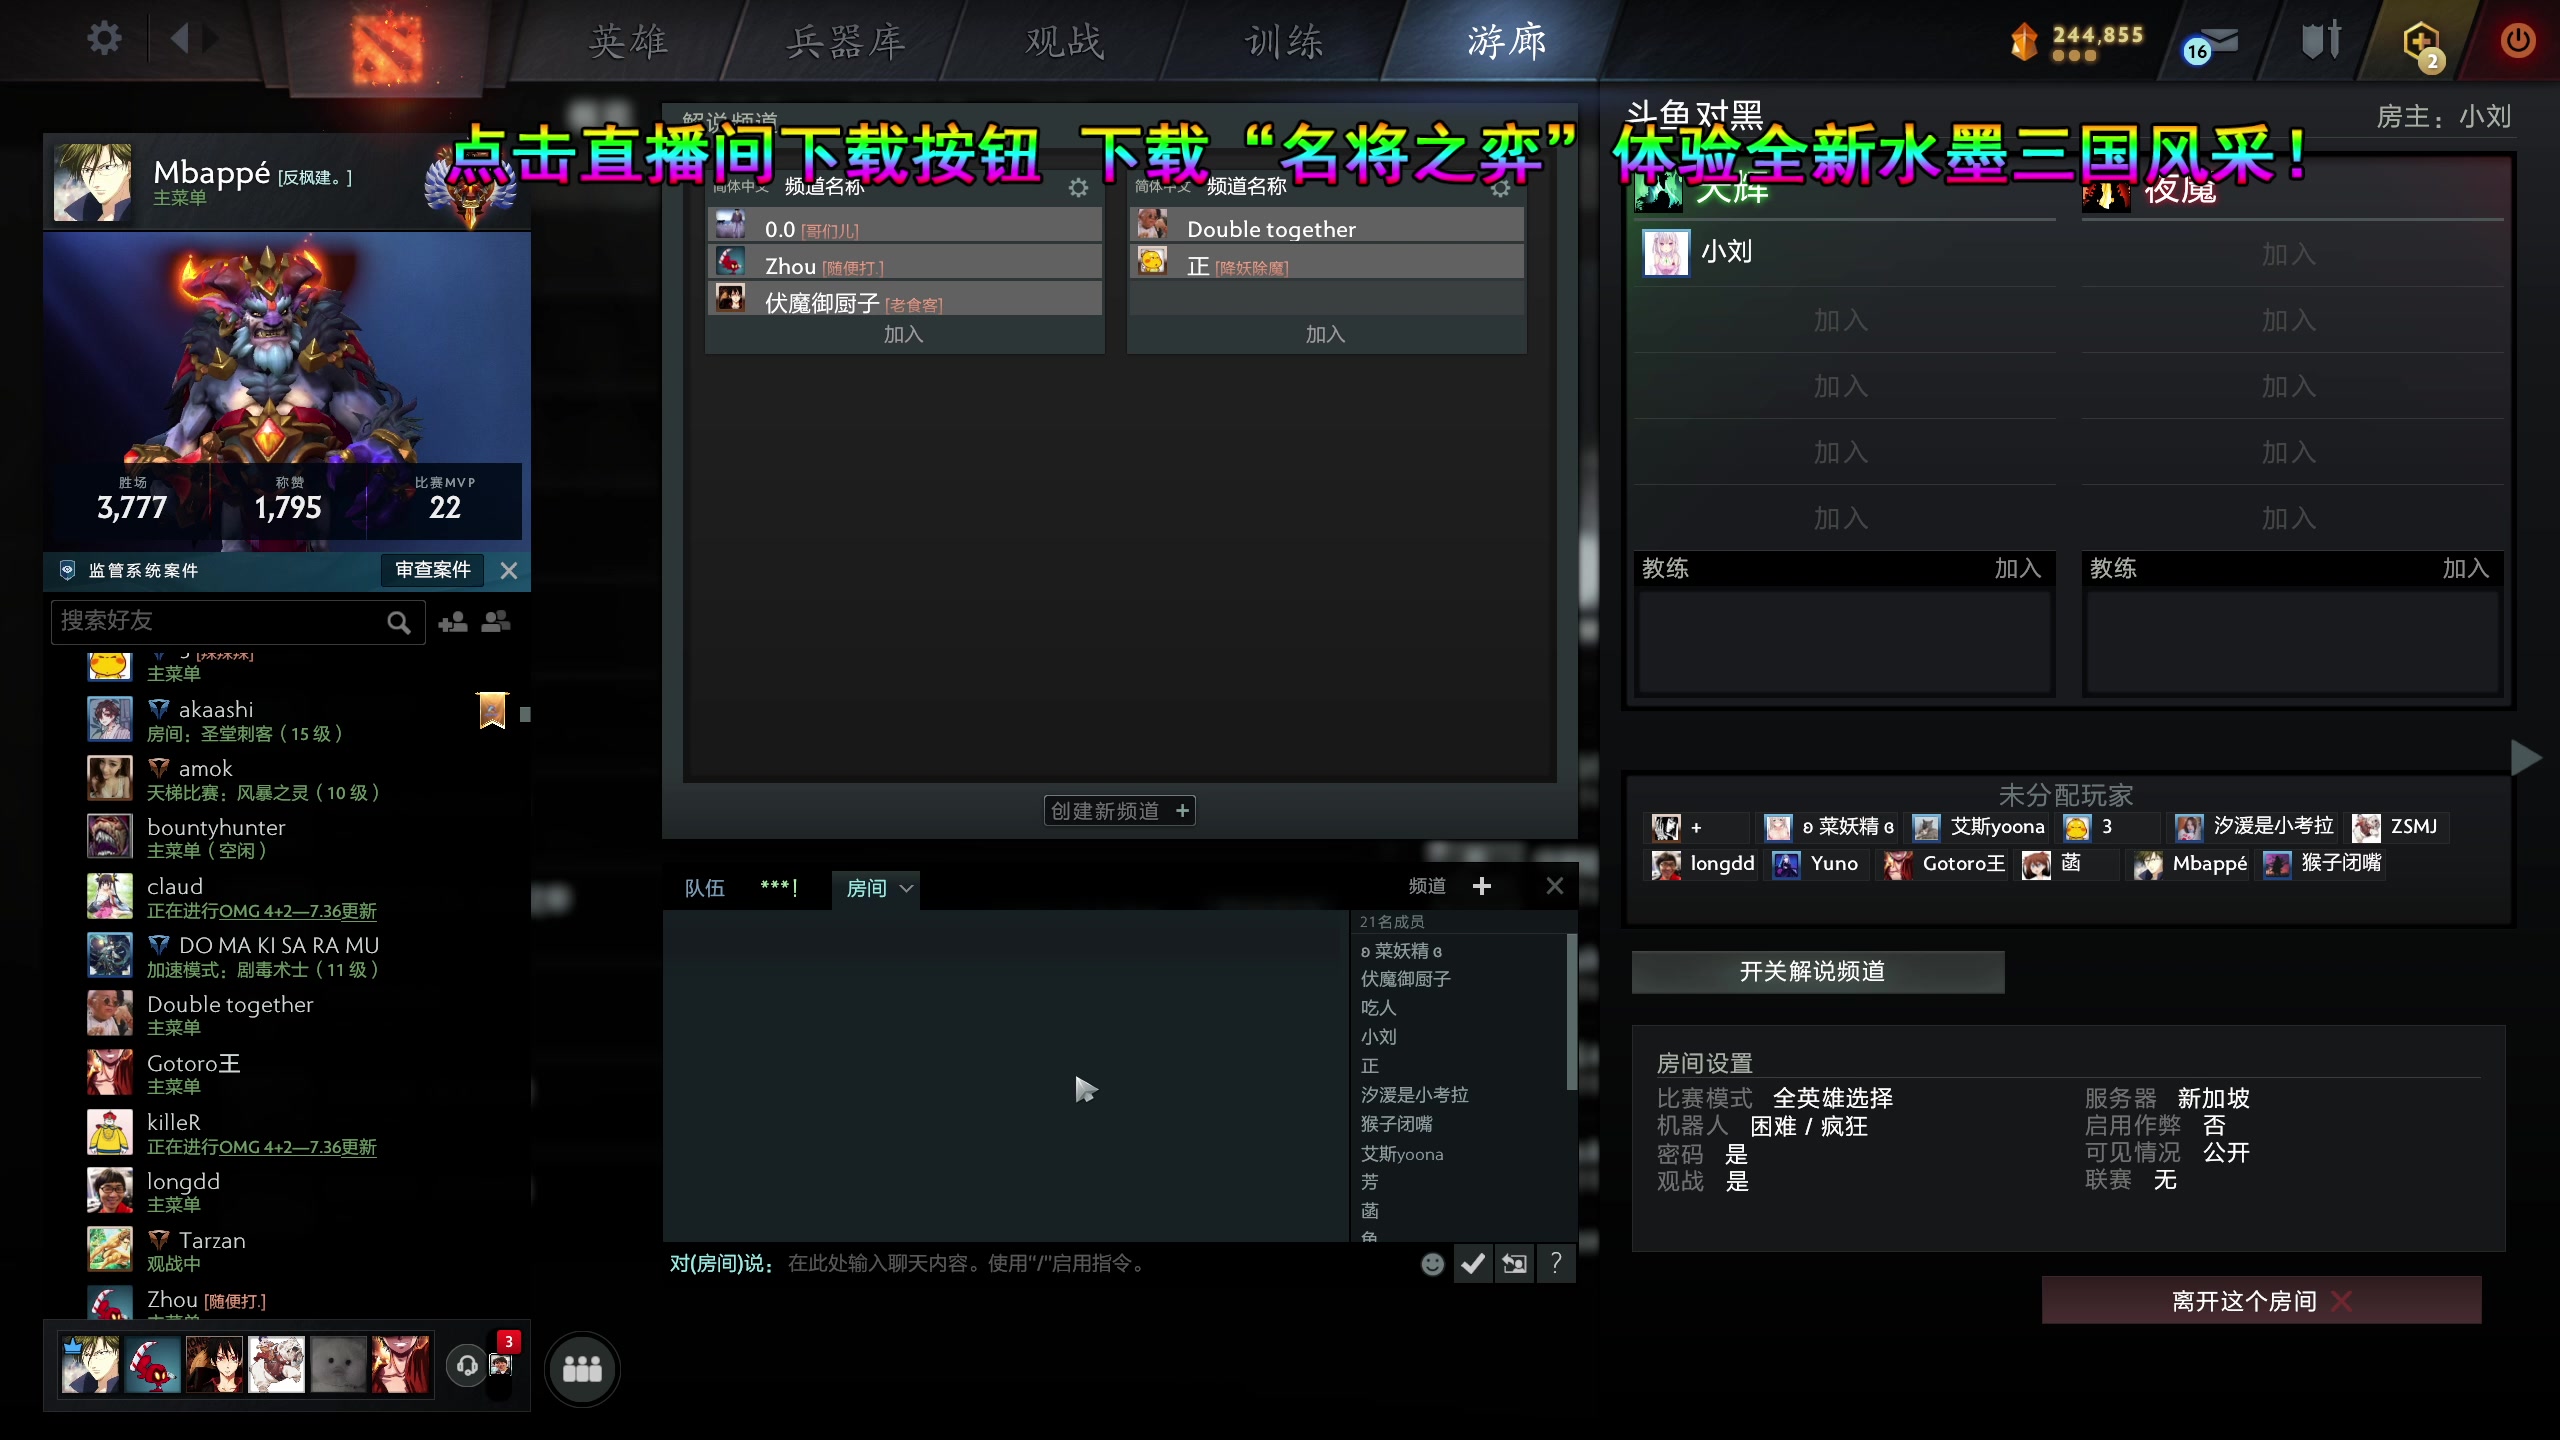
Task: Click akaashi's banner badge icon
Action: point(492,710)
